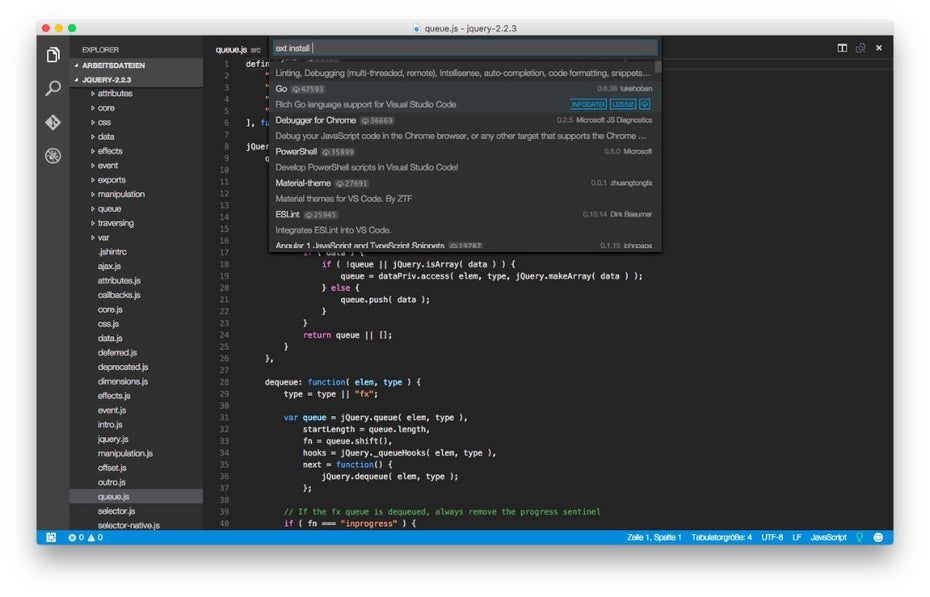Image resolution: width=930 pixels, height=597 pixels.
Task: Open the Explorer view in the activity bar
Action: coord(53,55)
